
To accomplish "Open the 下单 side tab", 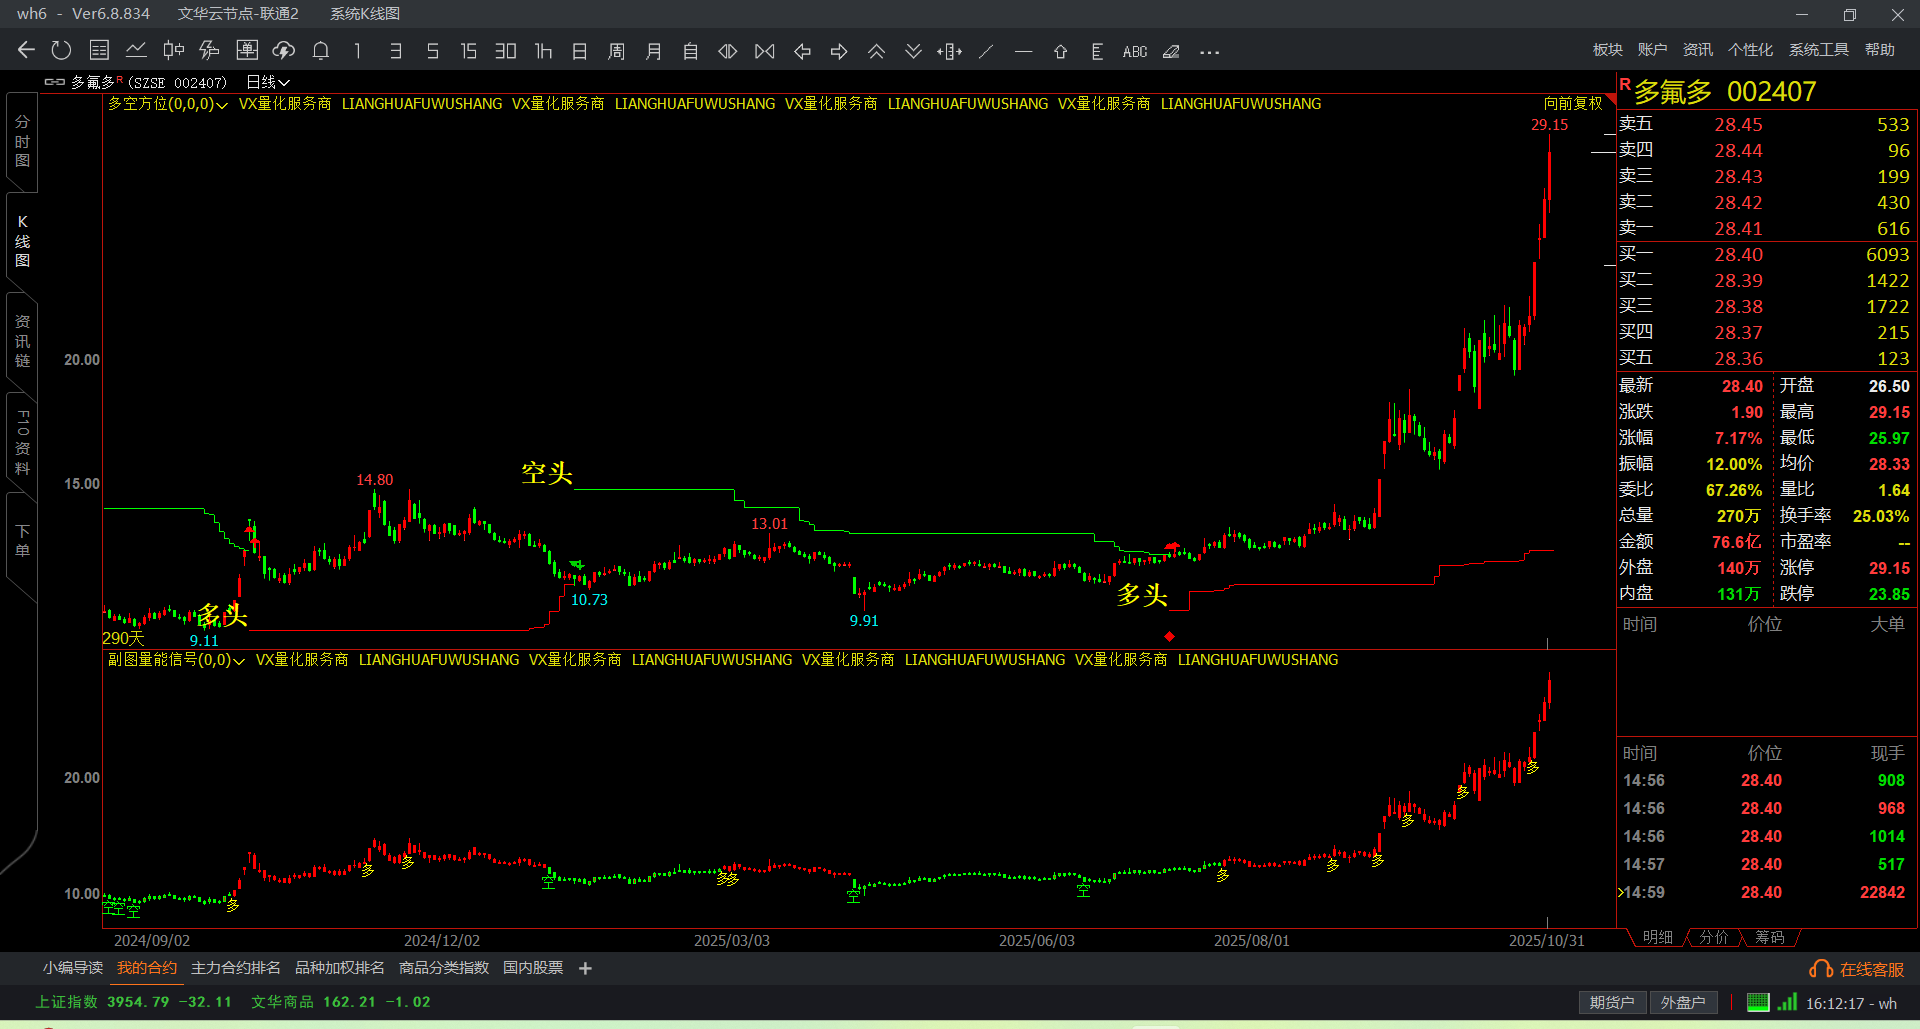I will (x=22, y=541).
